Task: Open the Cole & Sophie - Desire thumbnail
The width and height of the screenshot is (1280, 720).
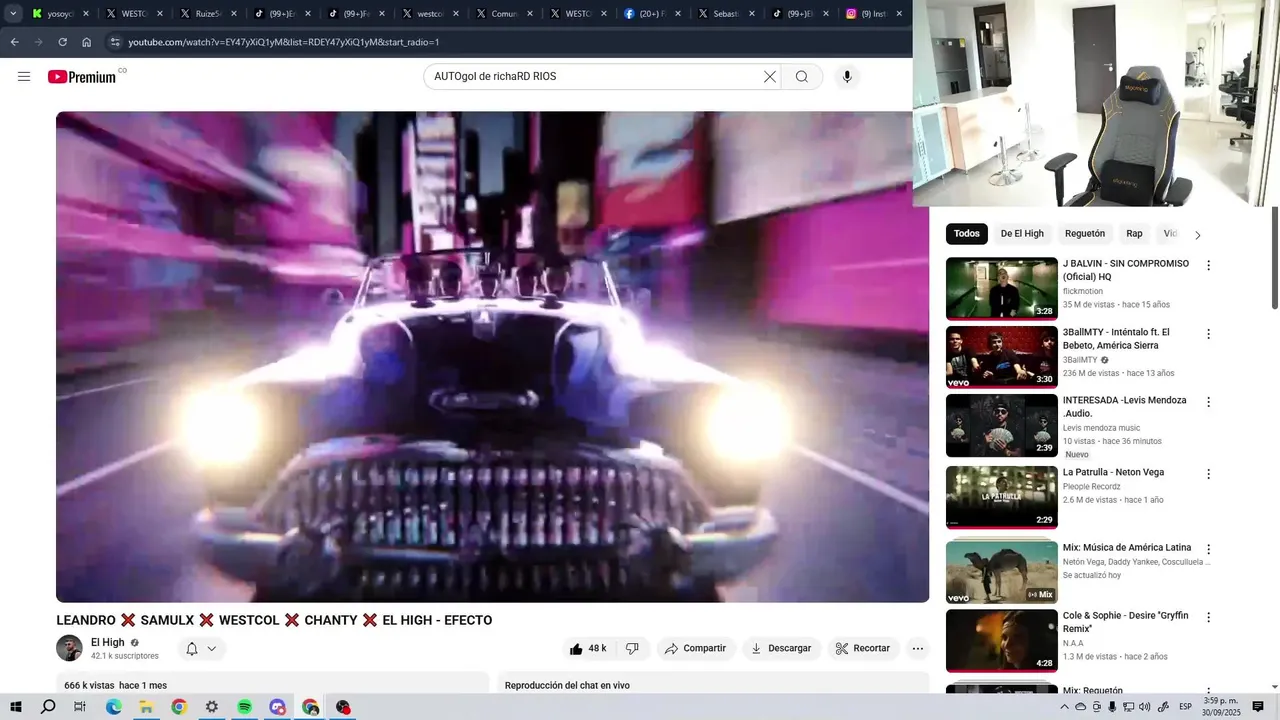Action: [1002, 641]
